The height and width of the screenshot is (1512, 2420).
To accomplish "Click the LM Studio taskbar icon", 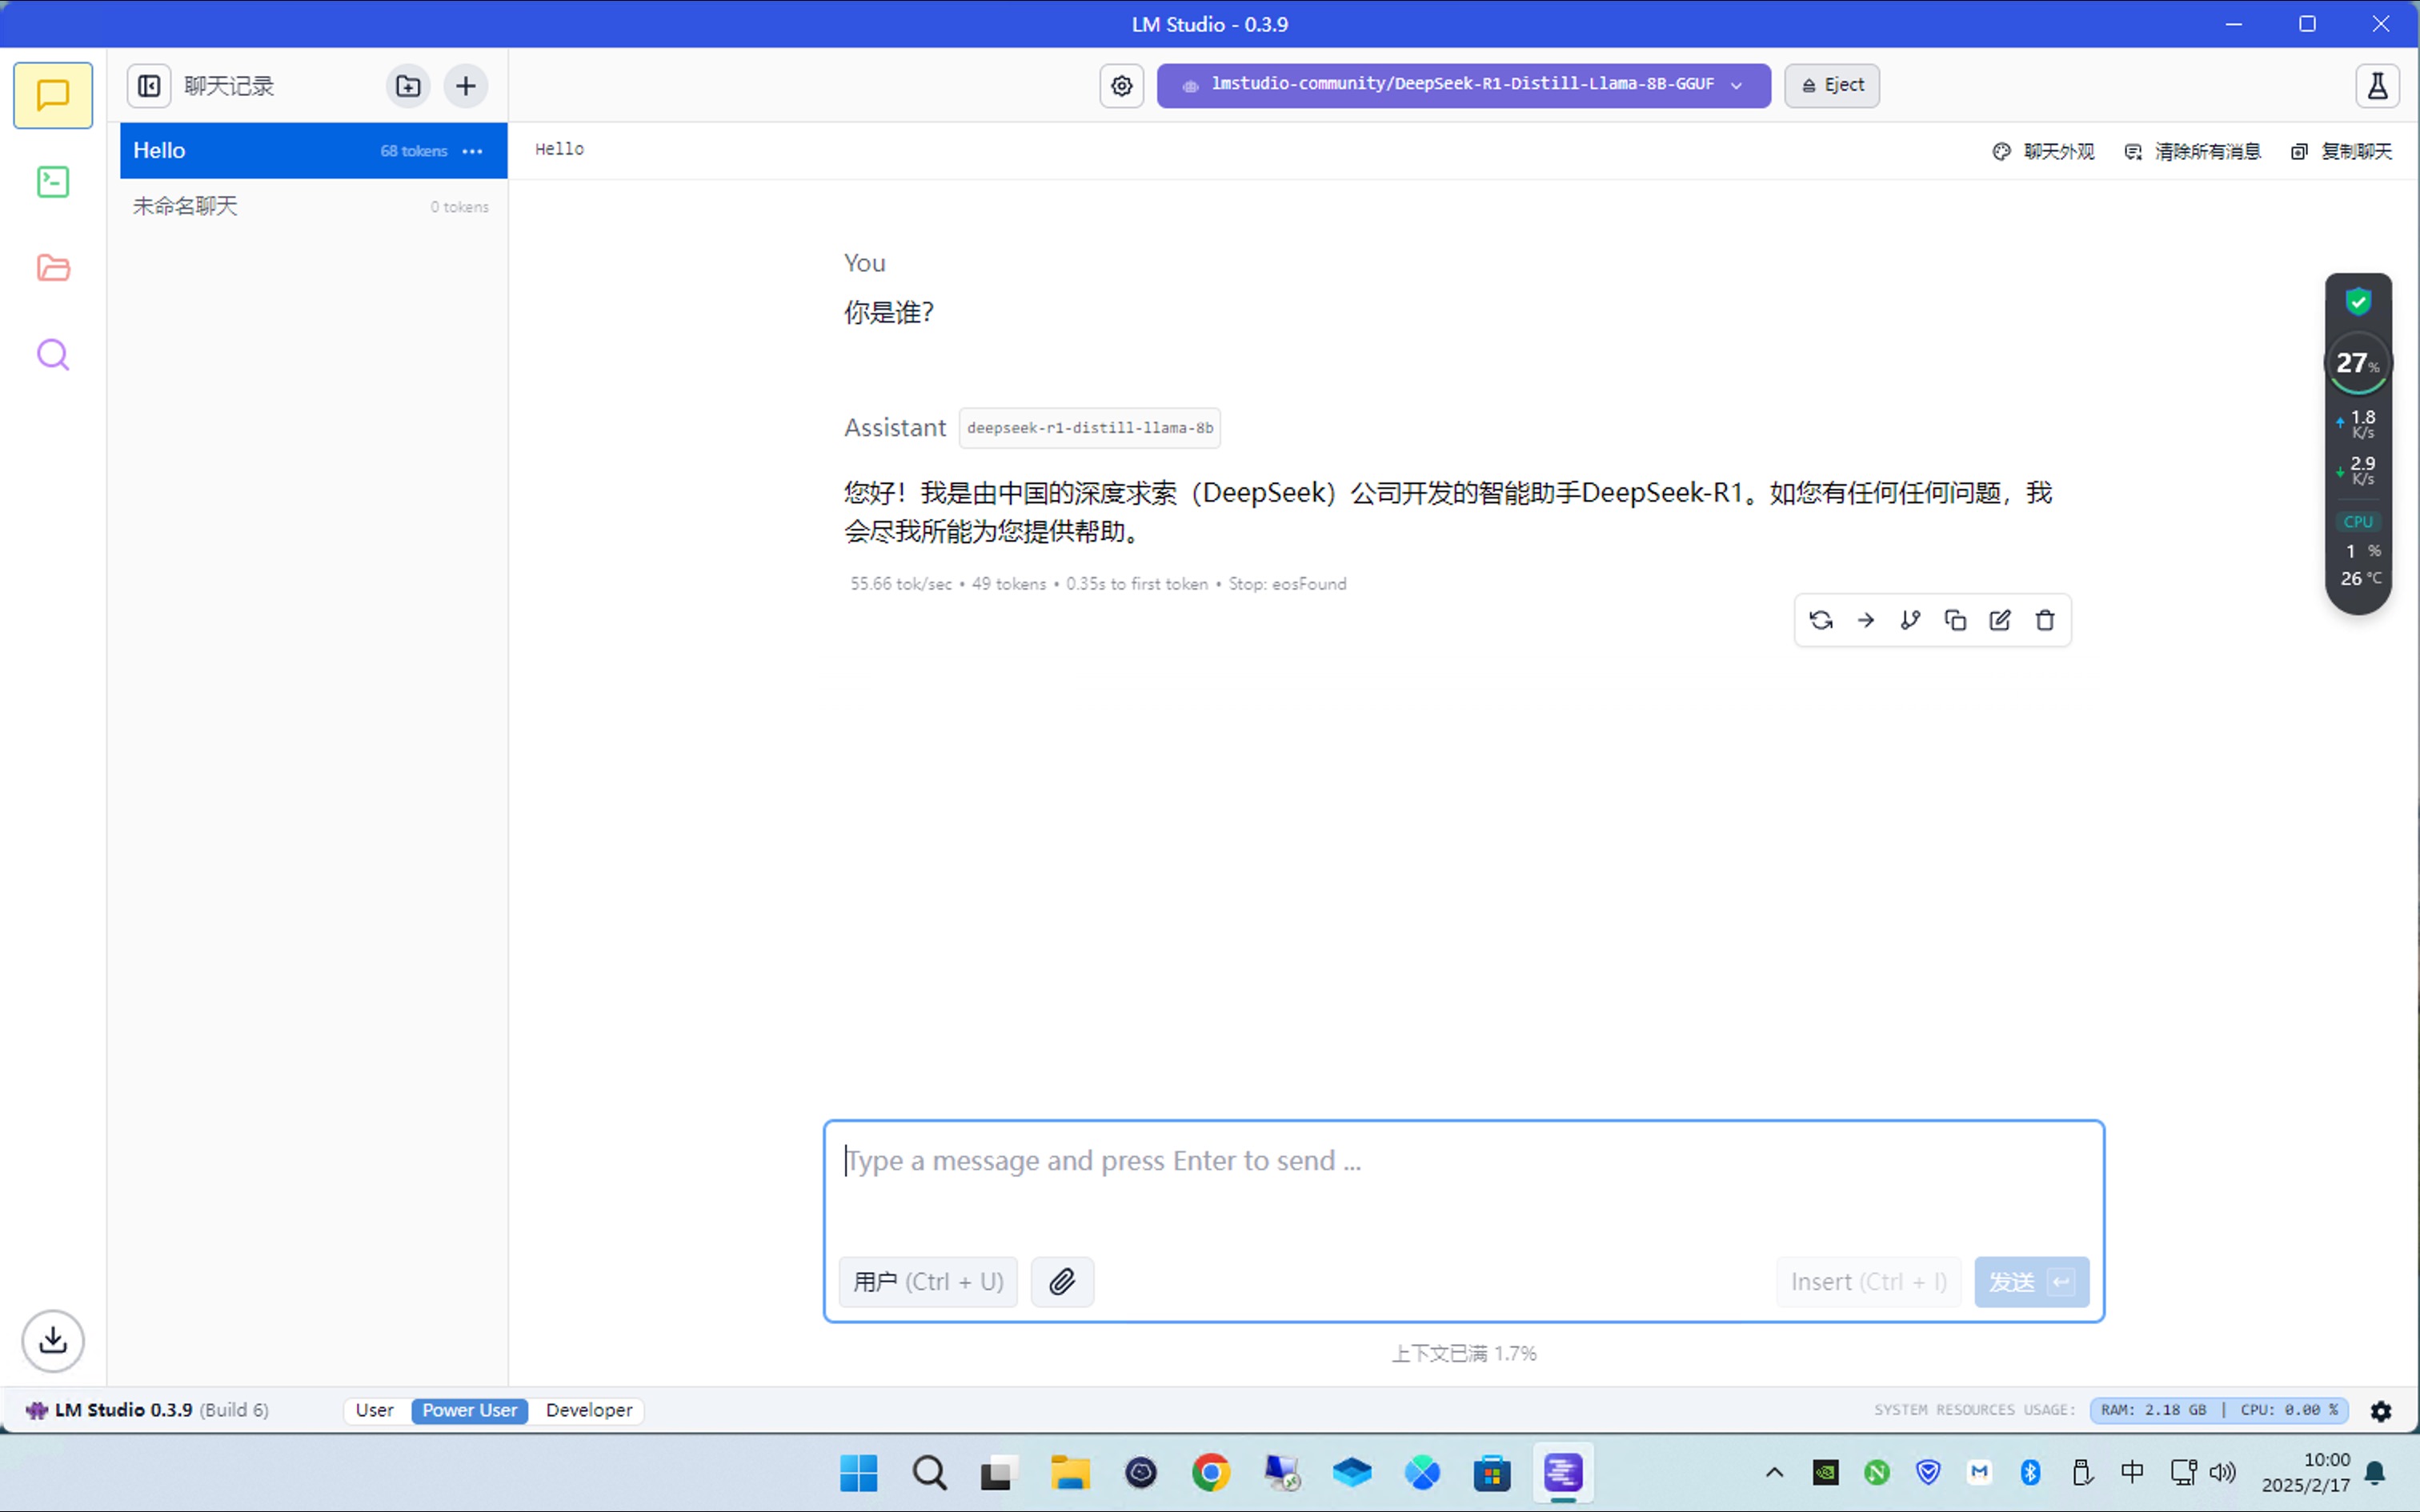I will coord(1563,1472).
